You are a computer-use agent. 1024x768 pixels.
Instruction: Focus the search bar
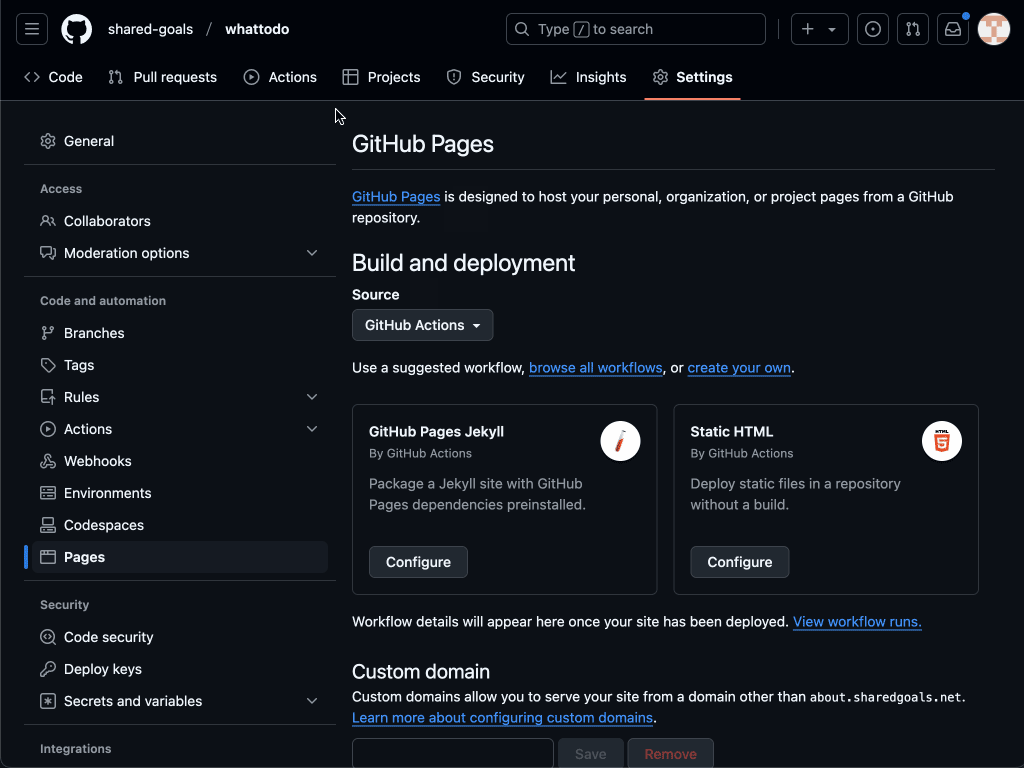[635, 29]
